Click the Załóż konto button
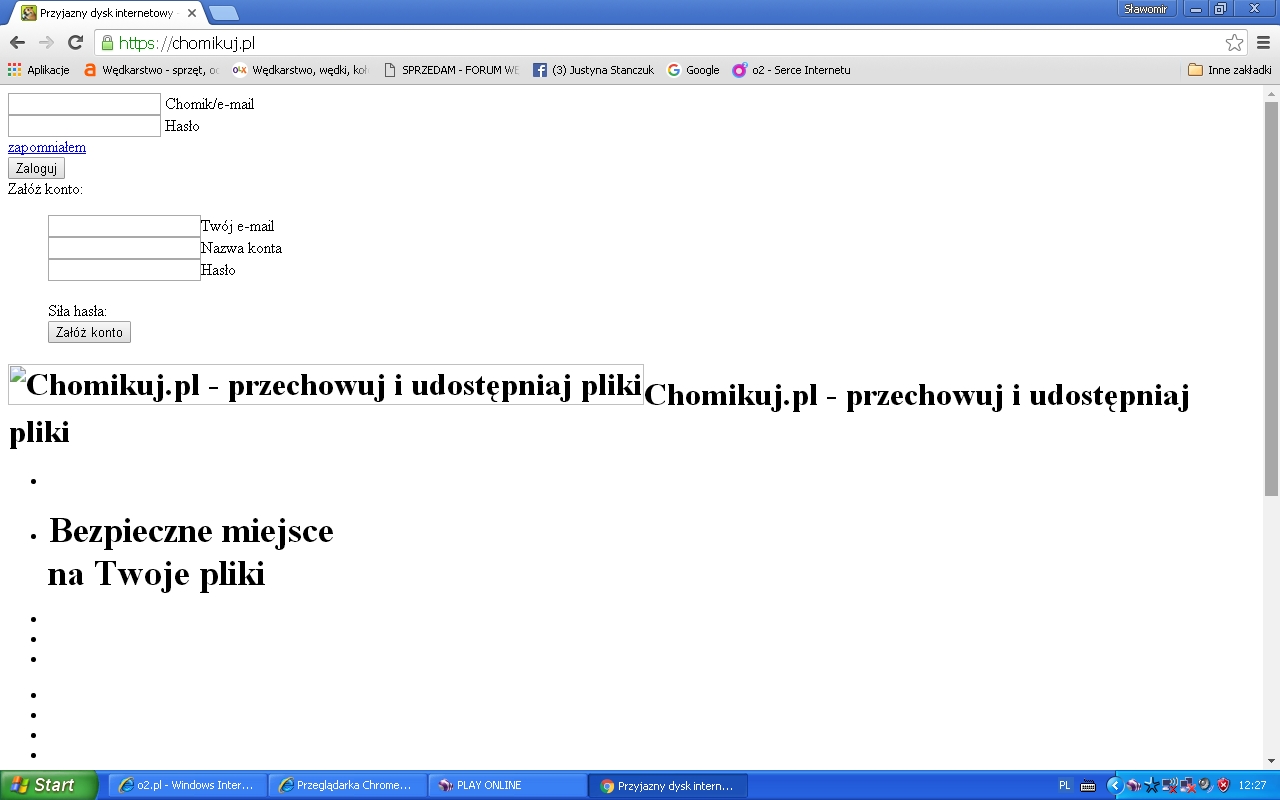Viewport: 1280px width, 800px height. 89,332
